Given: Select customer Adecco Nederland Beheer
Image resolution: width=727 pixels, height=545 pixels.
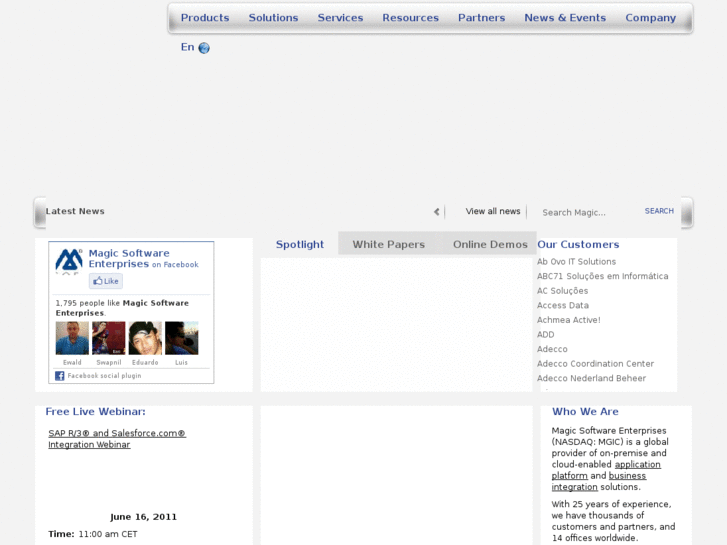Looking at the screenshot, I should 591,378.
